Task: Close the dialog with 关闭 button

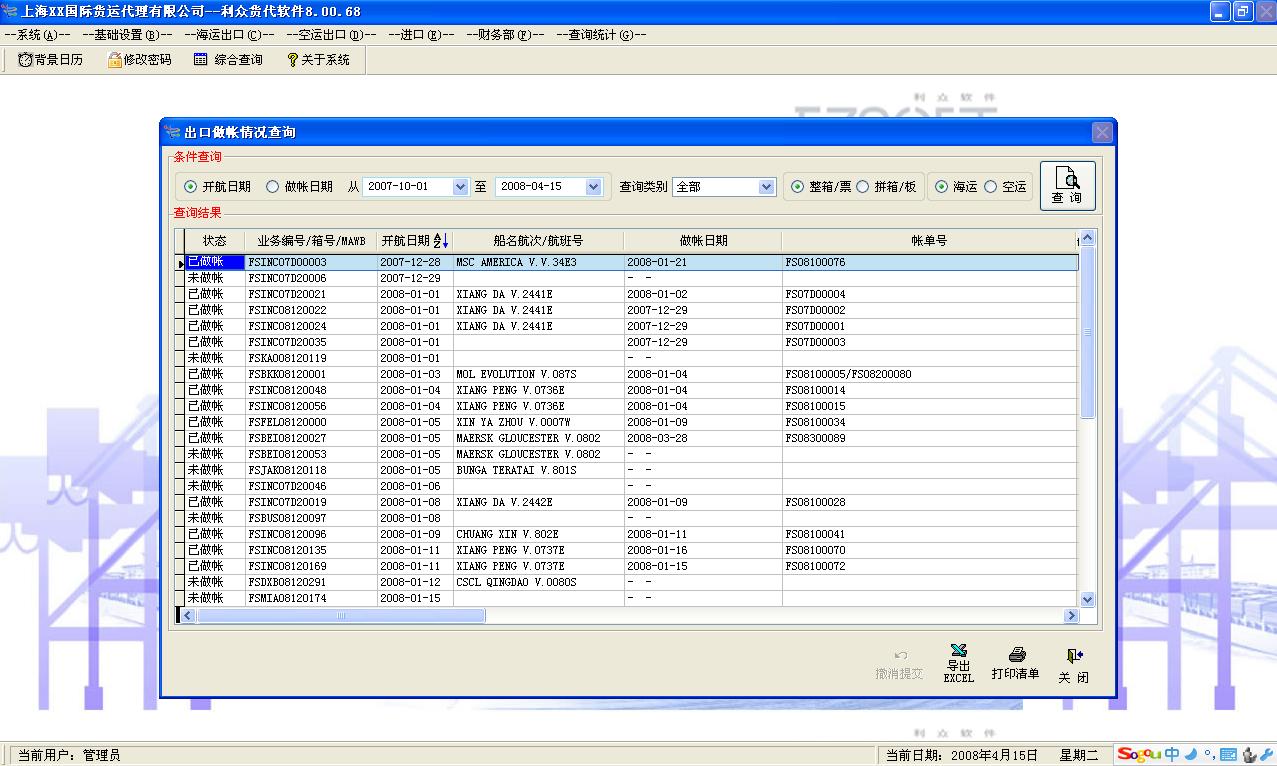Action: point(1074,664)
